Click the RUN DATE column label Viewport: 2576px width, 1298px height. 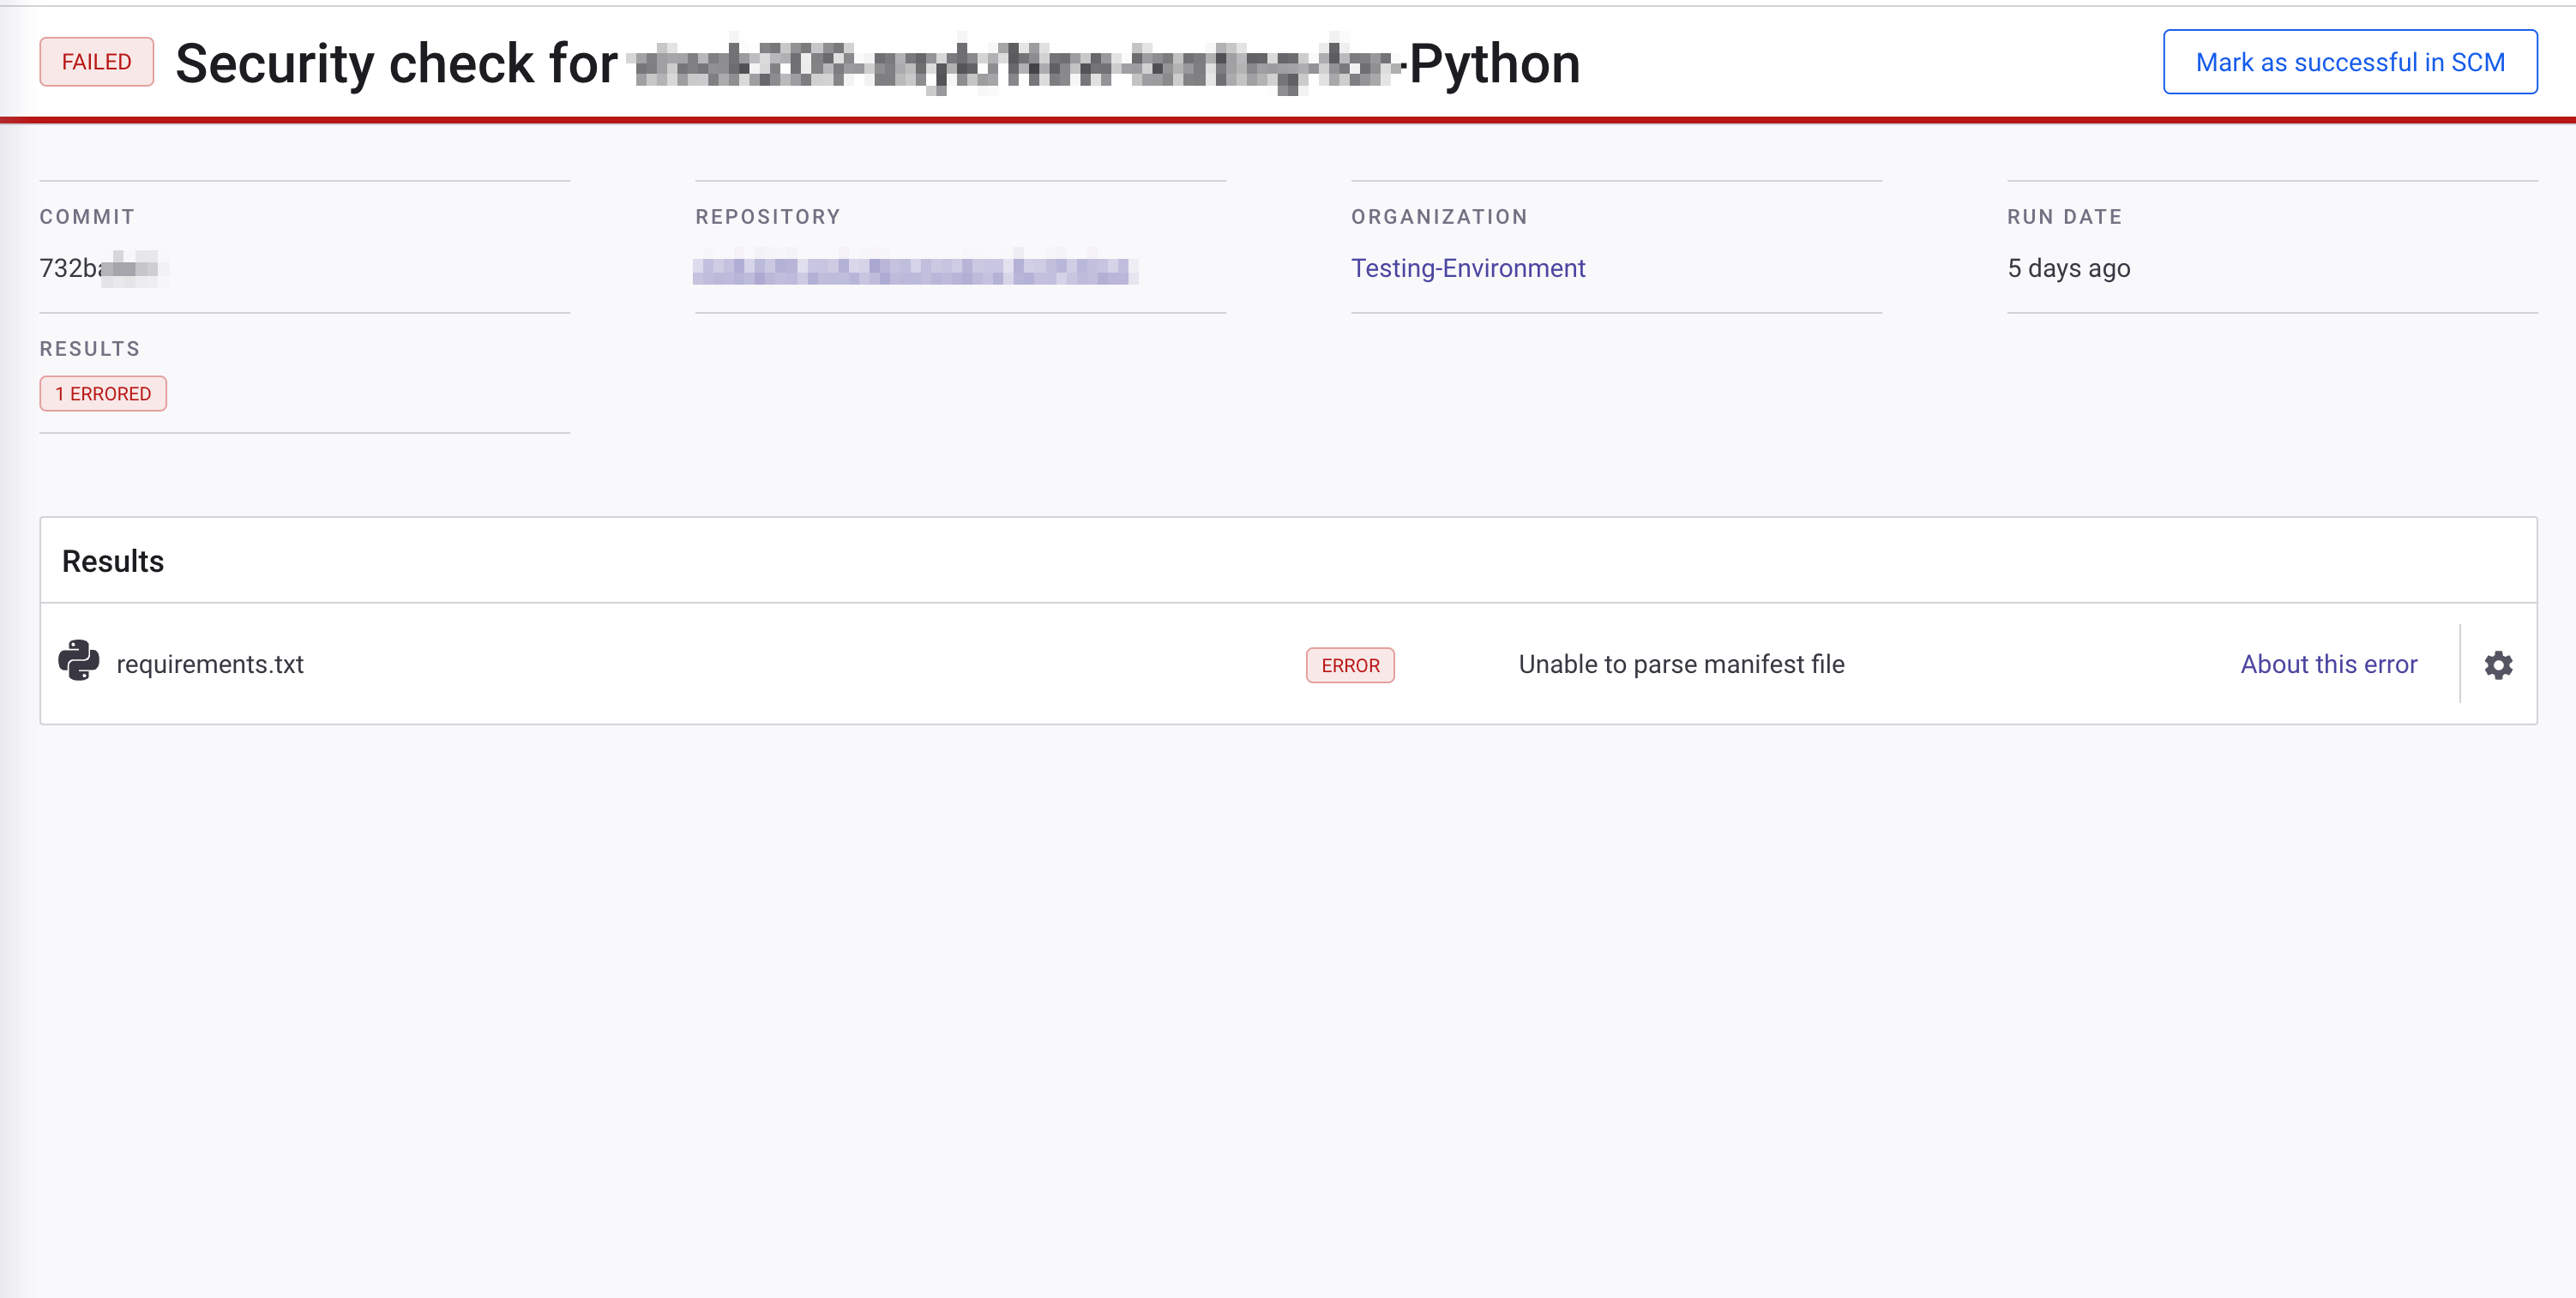point(2064,217)
